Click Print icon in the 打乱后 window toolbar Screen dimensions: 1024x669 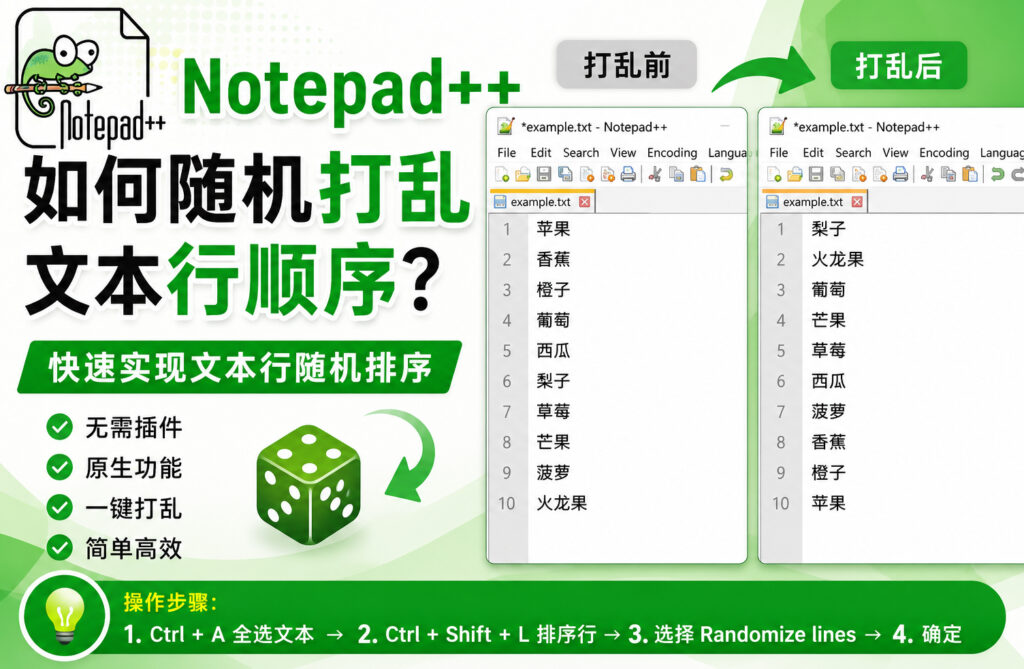901,174
